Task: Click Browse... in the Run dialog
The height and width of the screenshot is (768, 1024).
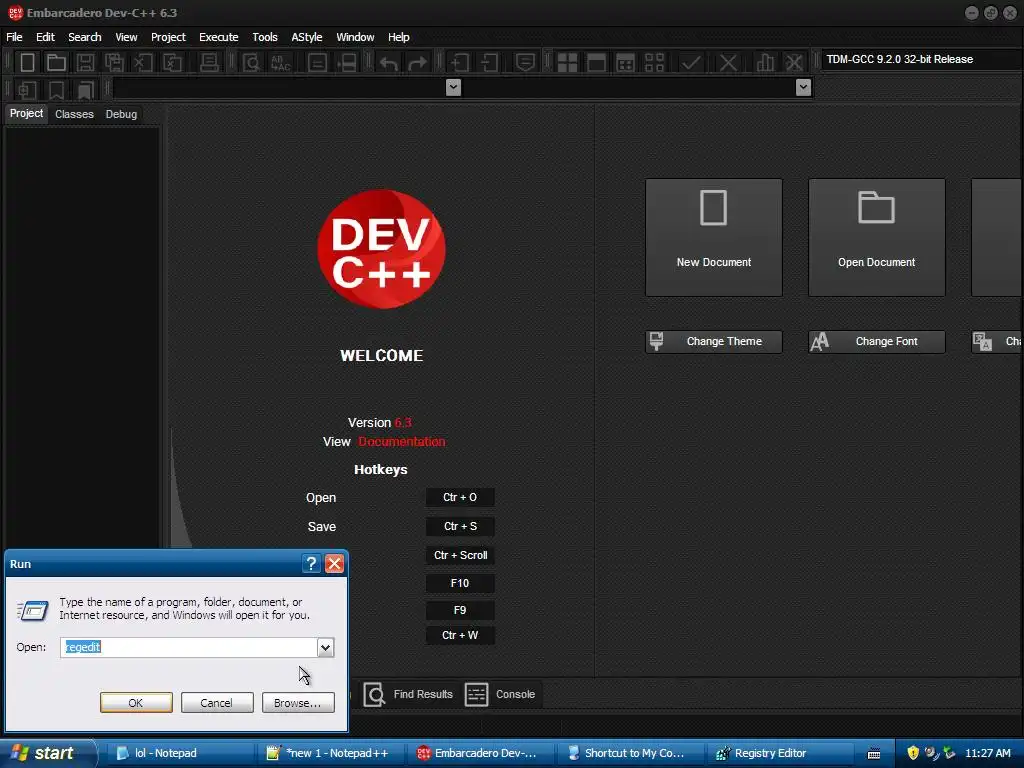Action: coord(298,703)
